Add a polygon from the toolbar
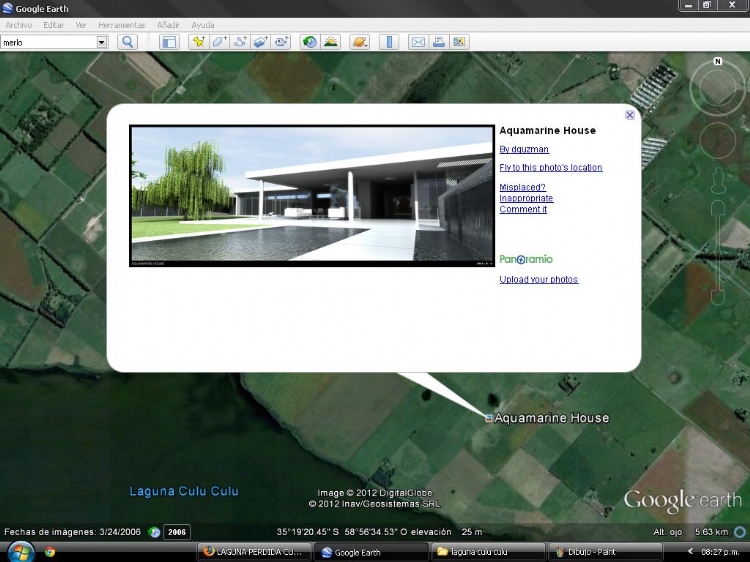Viewport: 750px width, 562px height. point(219,42)
